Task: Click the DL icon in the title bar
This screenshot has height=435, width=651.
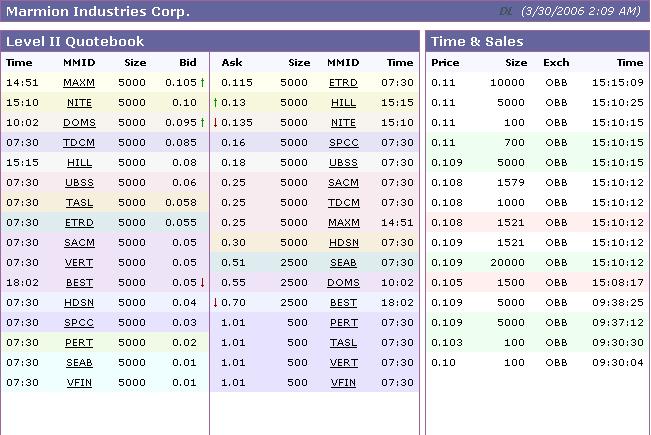Action: pos(506,11)
